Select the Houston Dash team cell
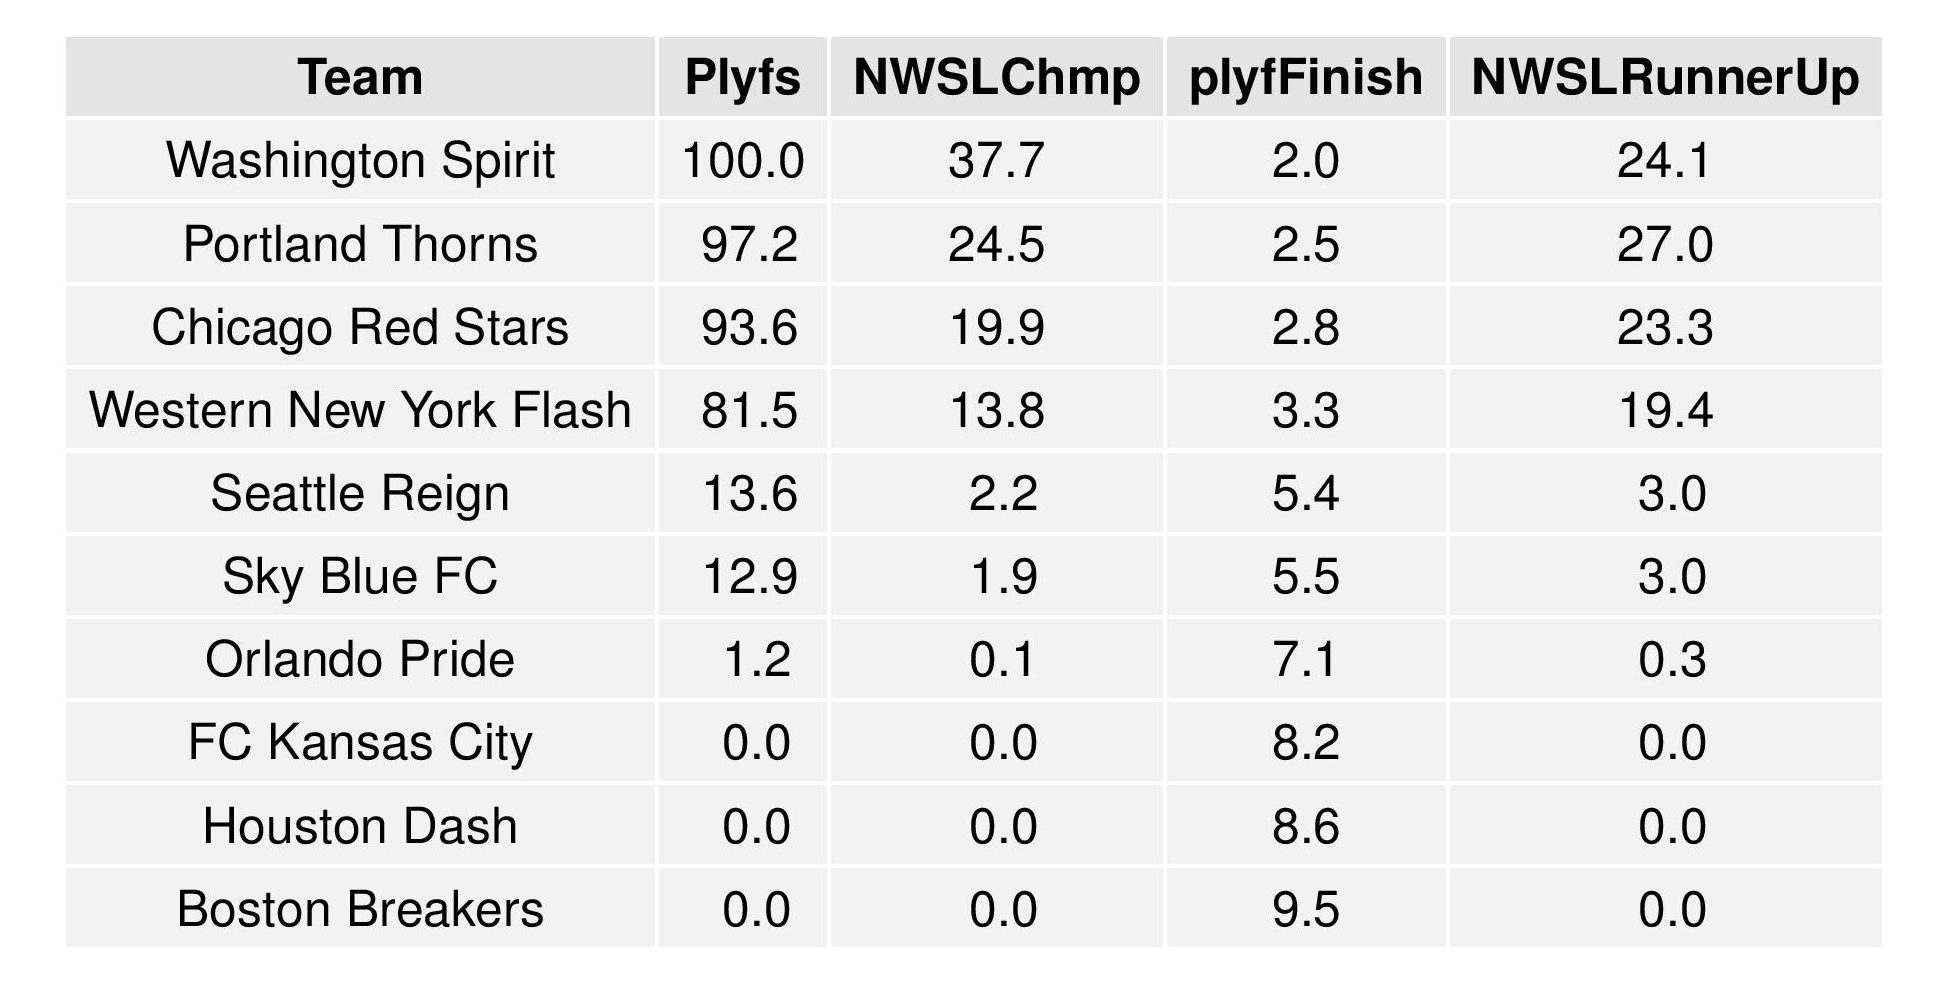 click(x=360, y=826)
